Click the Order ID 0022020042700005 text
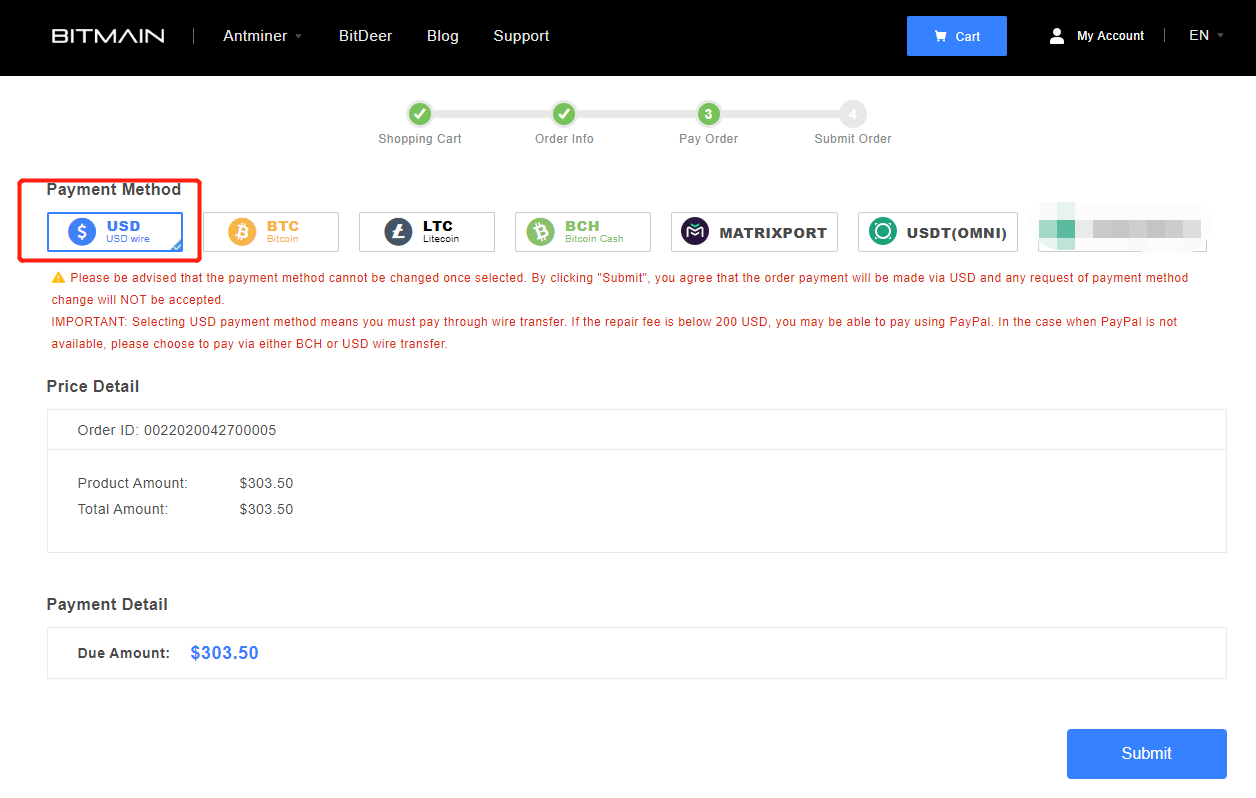Screen dimensions: 1256x798 (x=177, y=431)
